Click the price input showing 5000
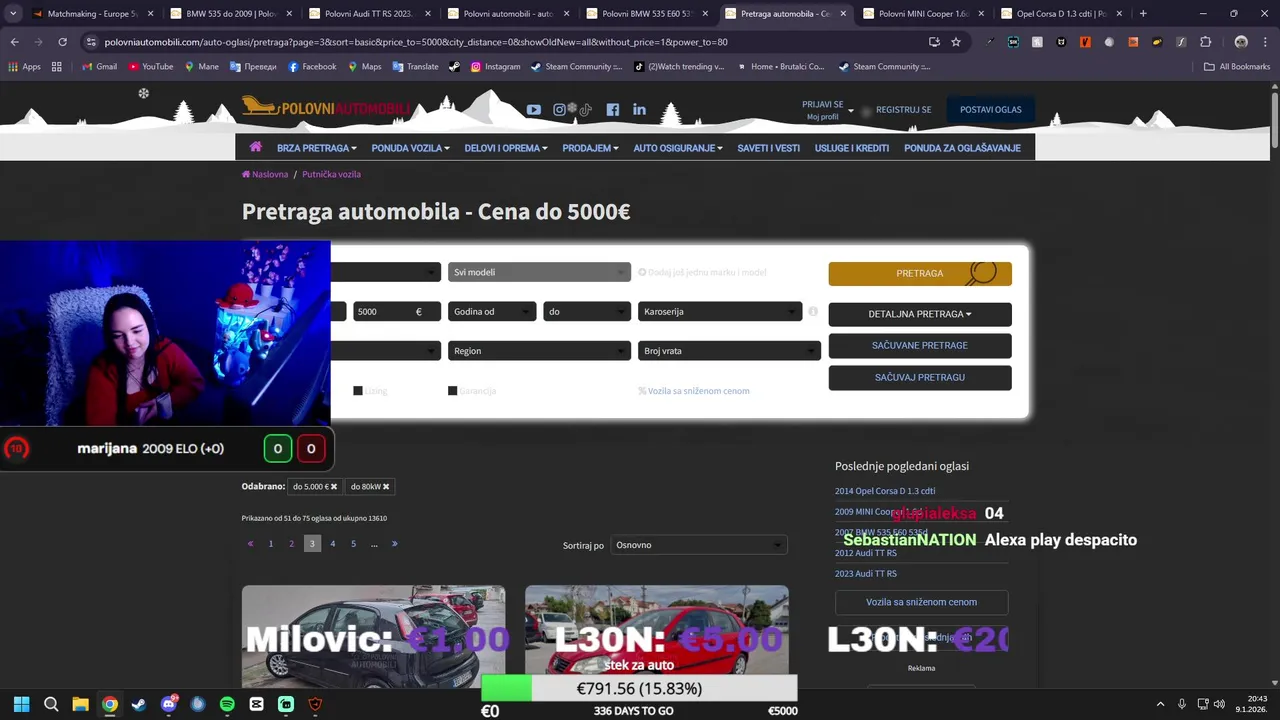1280x720 pixels. (398, 311)
